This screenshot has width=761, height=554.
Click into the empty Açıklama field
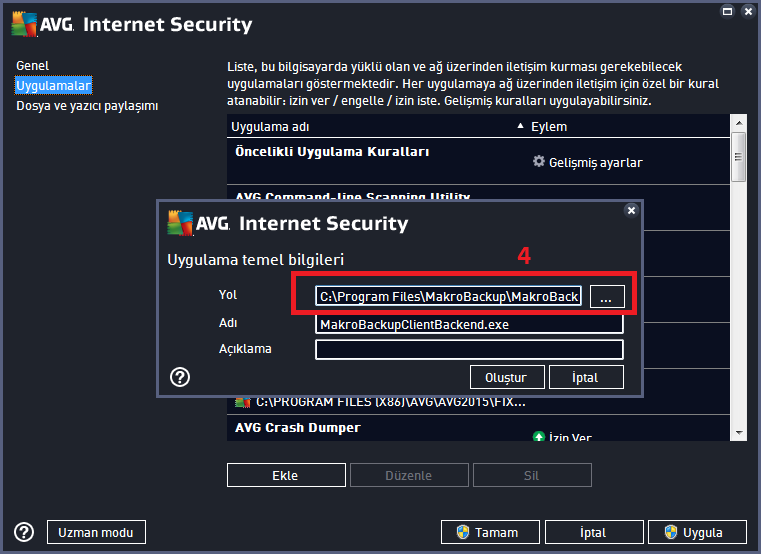[469, 350]
